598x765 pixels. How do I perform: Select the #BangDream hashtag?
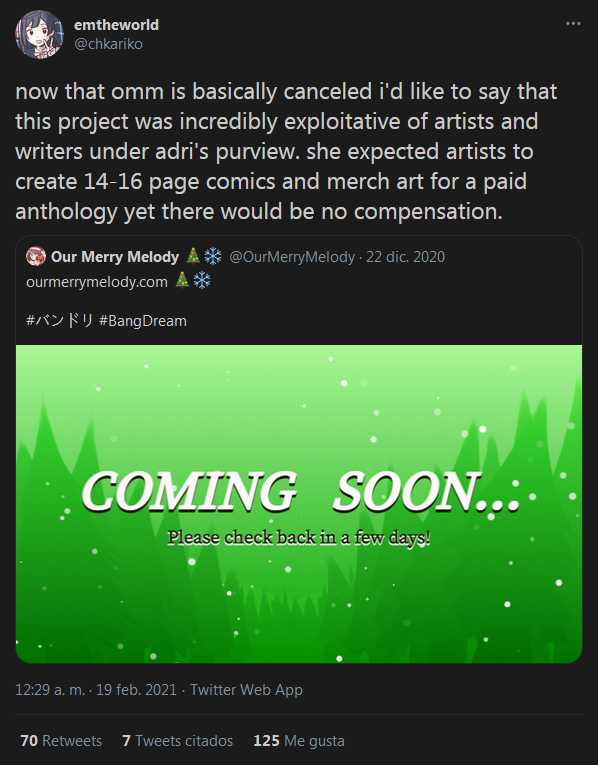(142, 321)
